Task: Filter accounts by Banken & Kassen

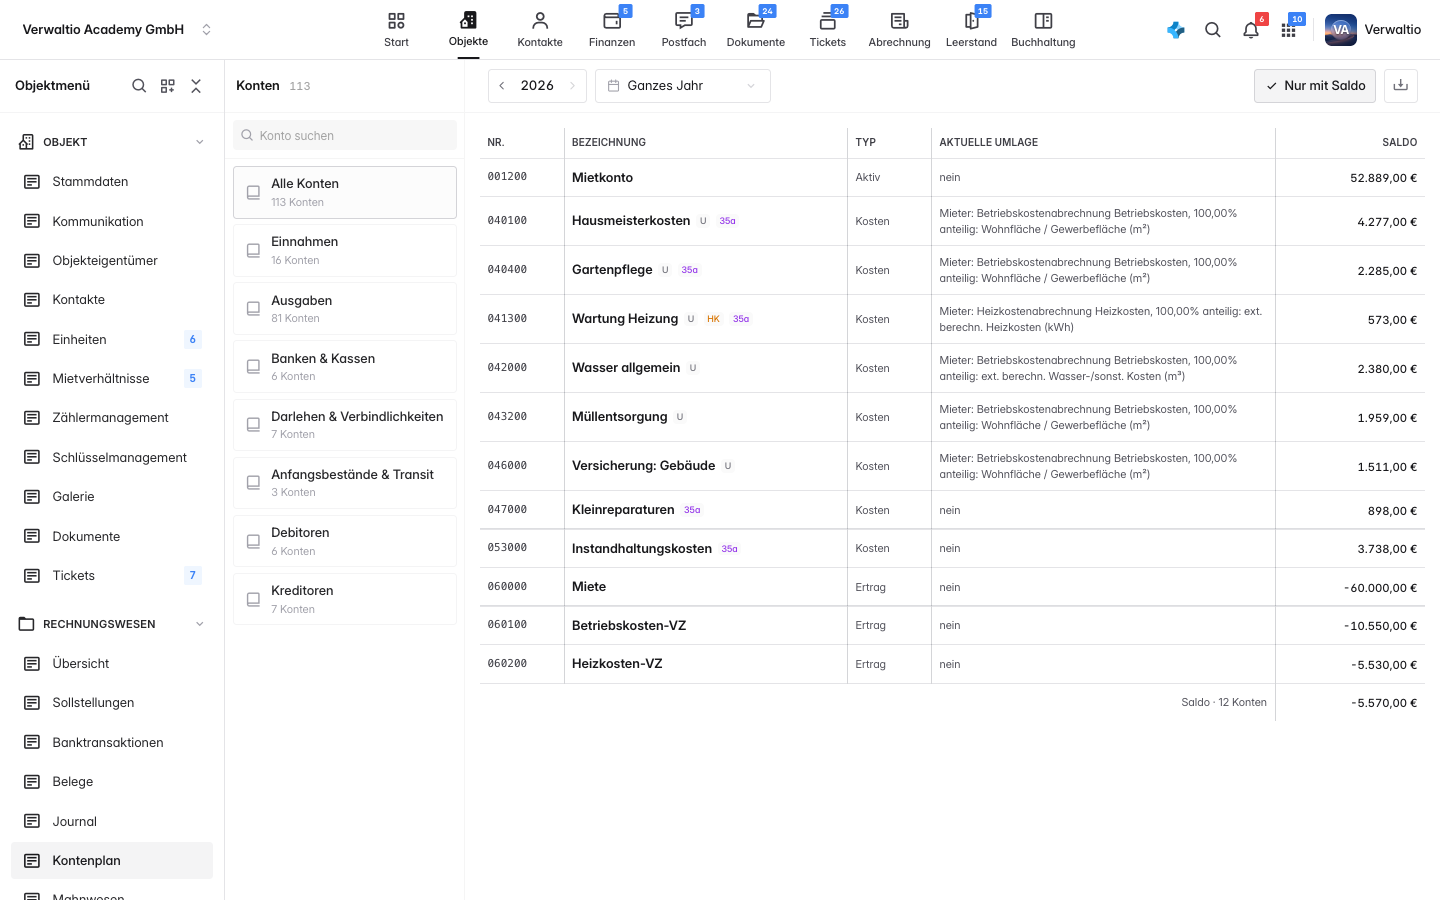Action: [x=345, y=366]
